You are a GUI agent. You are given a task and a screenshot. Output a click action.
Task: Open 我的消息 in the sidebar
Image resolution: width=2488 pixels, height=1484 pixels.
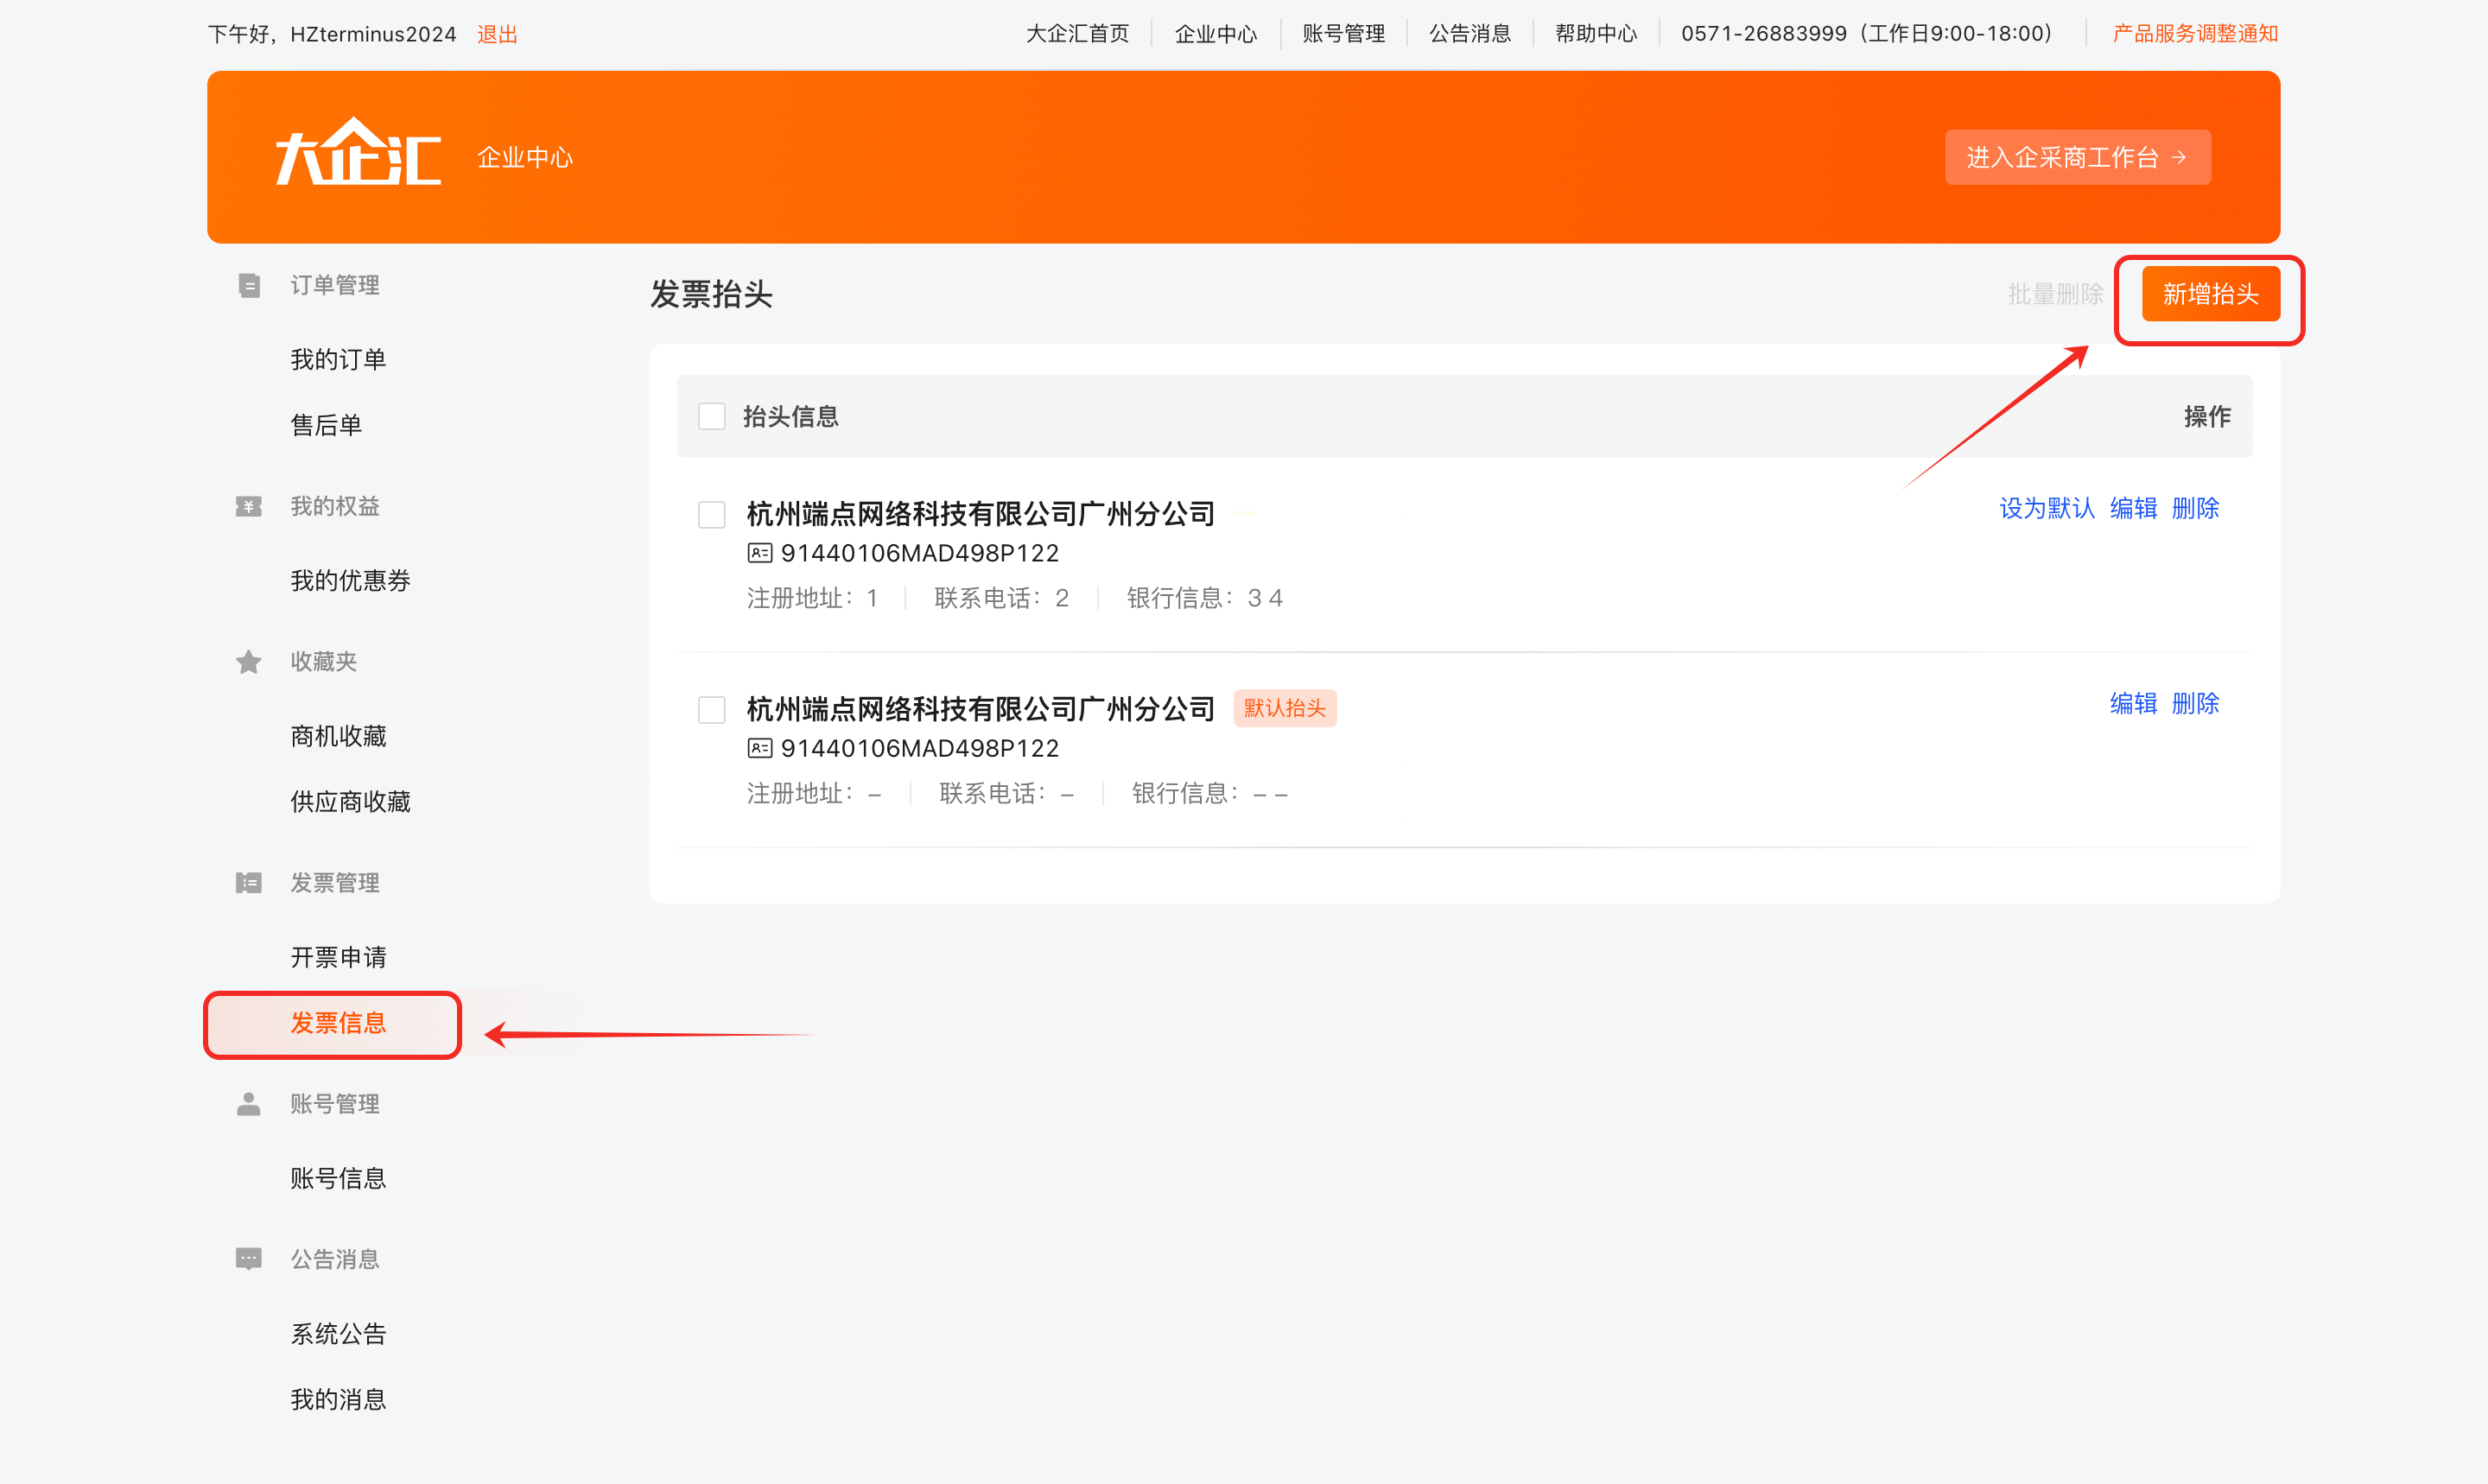coord(338,1400)
